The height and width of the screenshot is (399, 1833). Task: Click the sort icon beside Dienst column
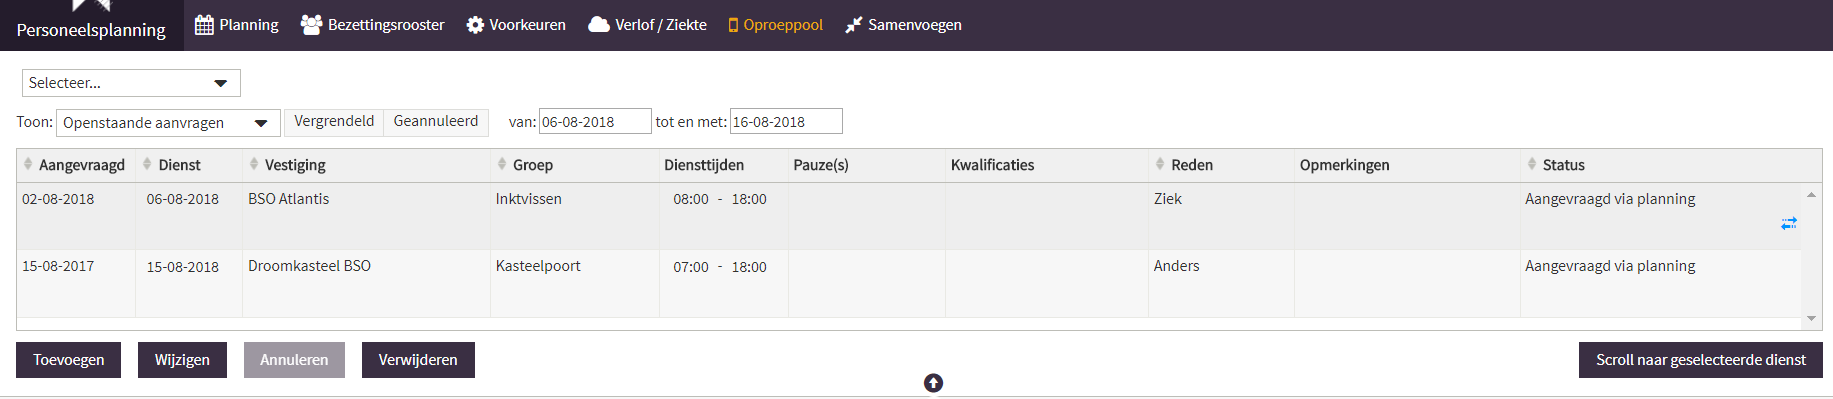coord(147,164)
